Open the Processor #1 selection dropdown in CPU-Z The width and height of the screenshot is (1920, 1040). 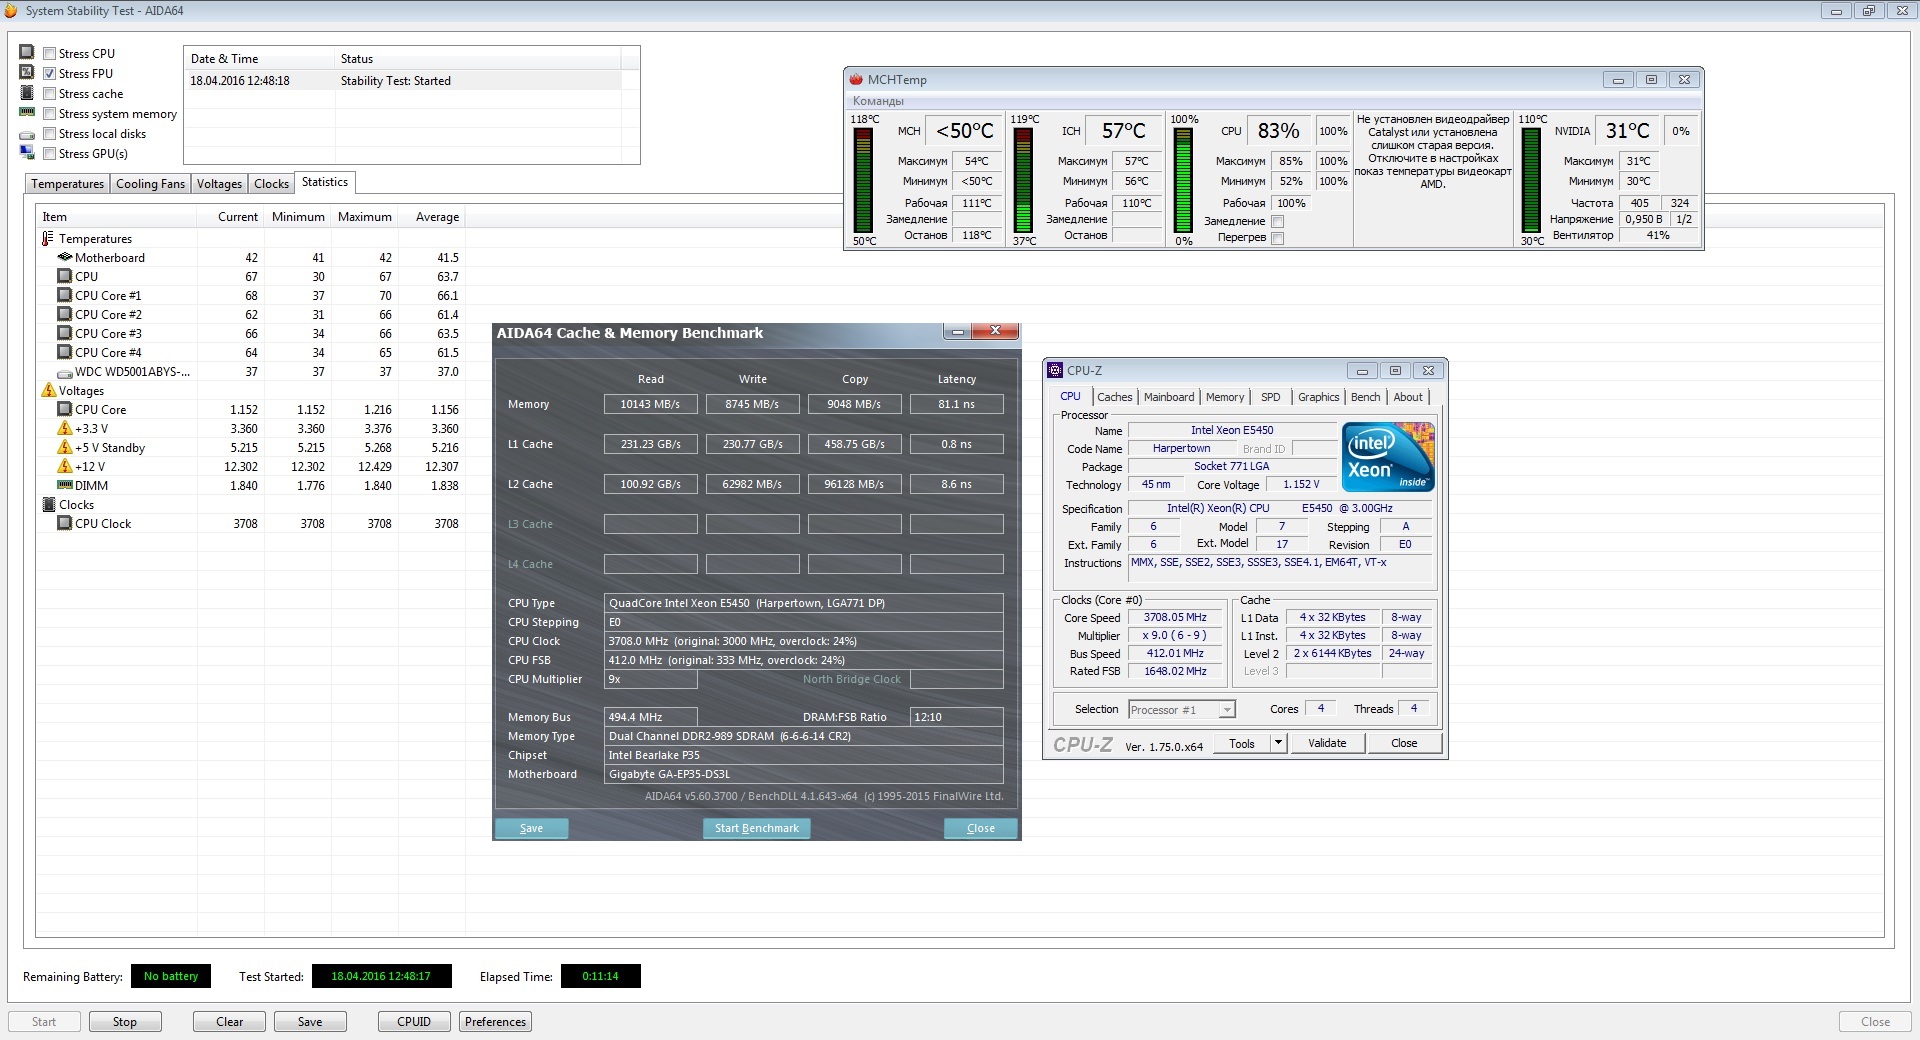pyautogui.click(x=1227, y=709)
